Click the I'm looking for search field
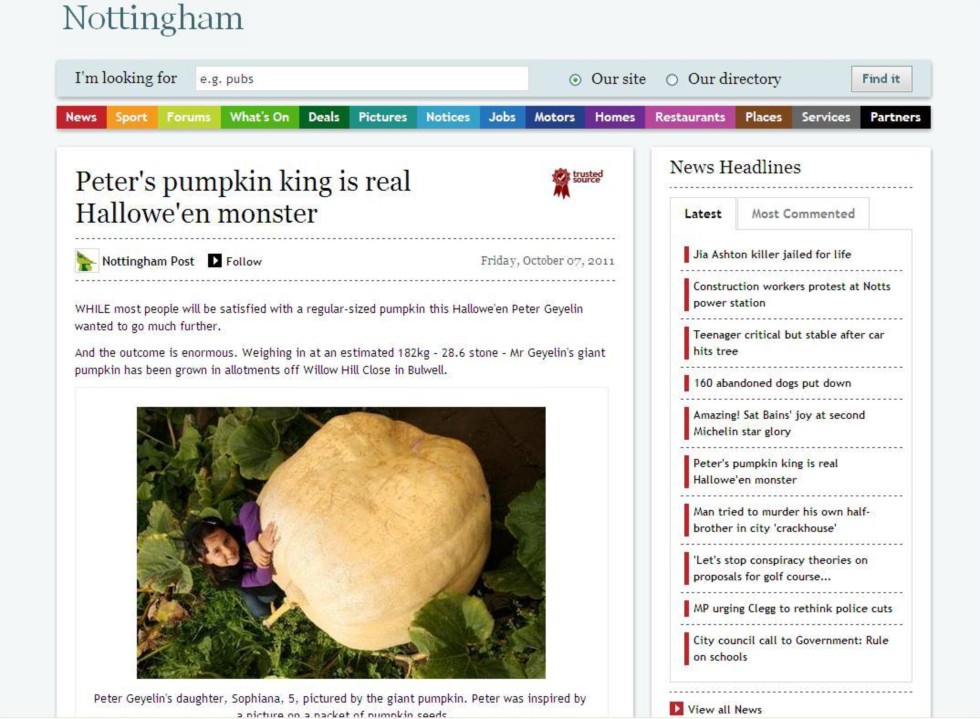 pyautogui.click(x=362, y=79)
